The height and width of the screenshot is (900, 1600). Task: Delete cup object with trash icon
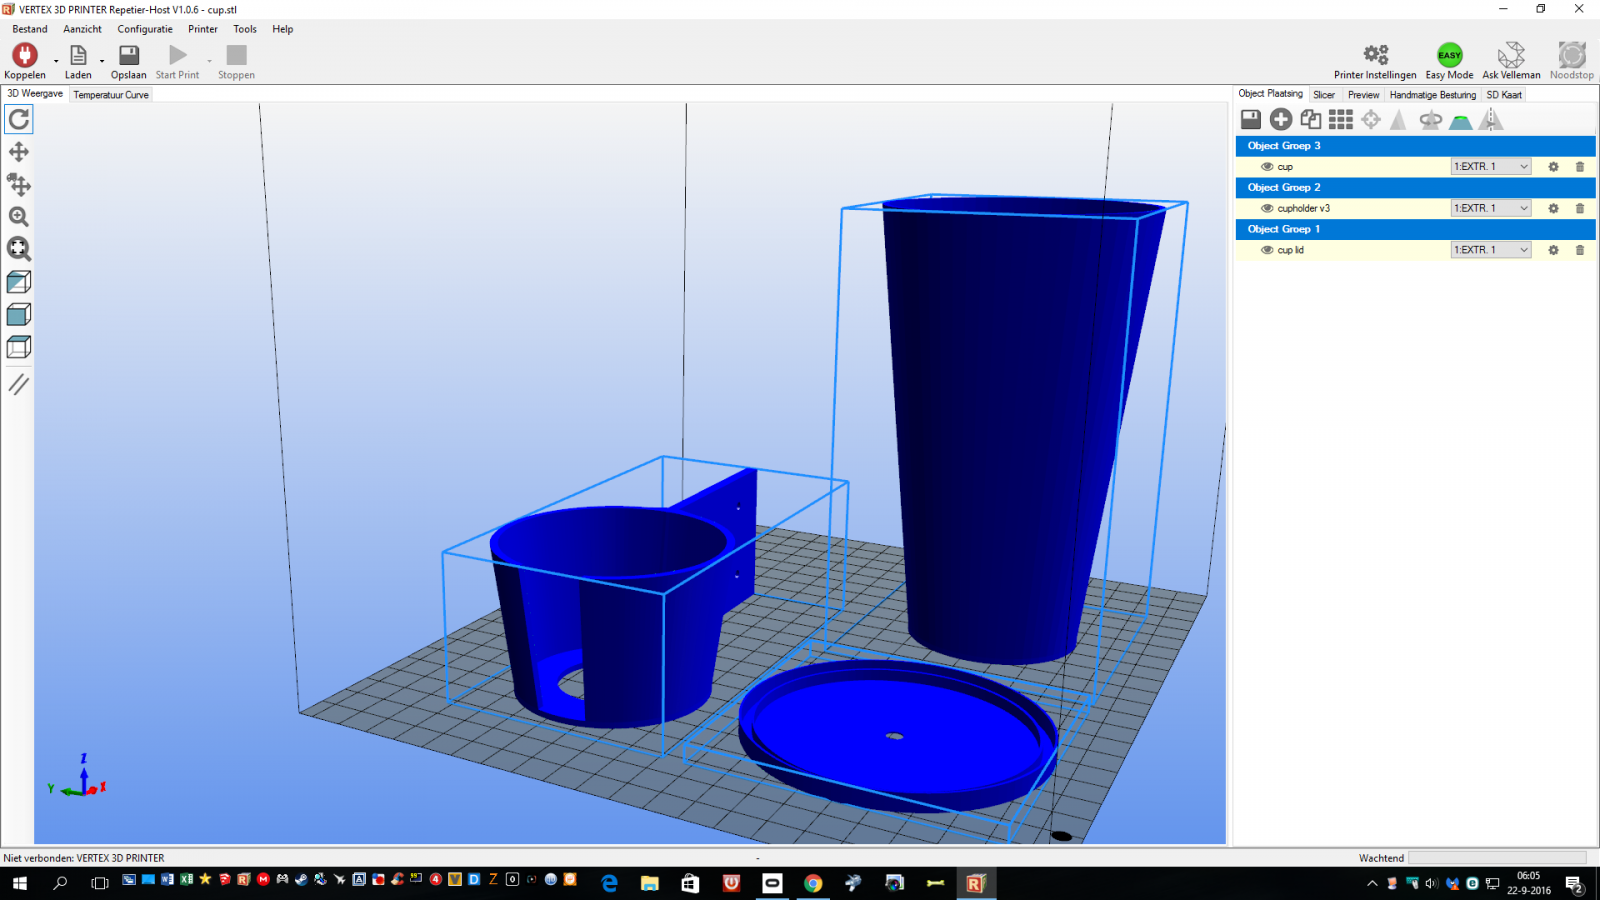point(1580,167)
